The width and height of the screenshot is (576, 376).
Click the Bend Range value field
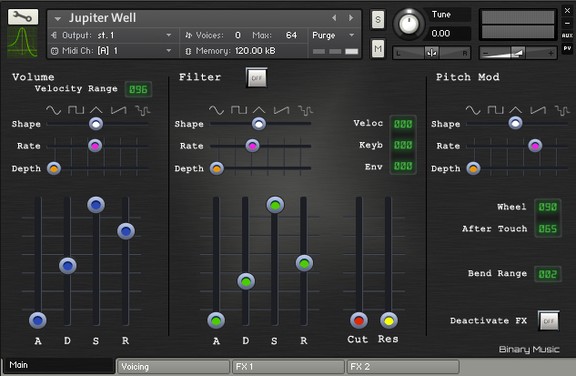[547, 274]
